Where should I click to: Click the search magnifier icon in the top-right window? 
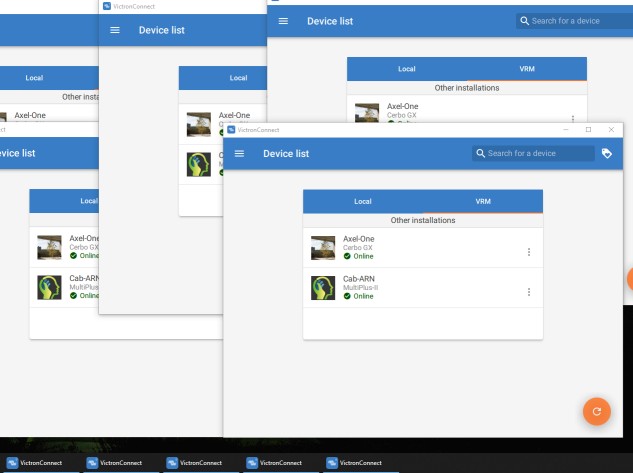pyautogui.click(x=524, y=21)
